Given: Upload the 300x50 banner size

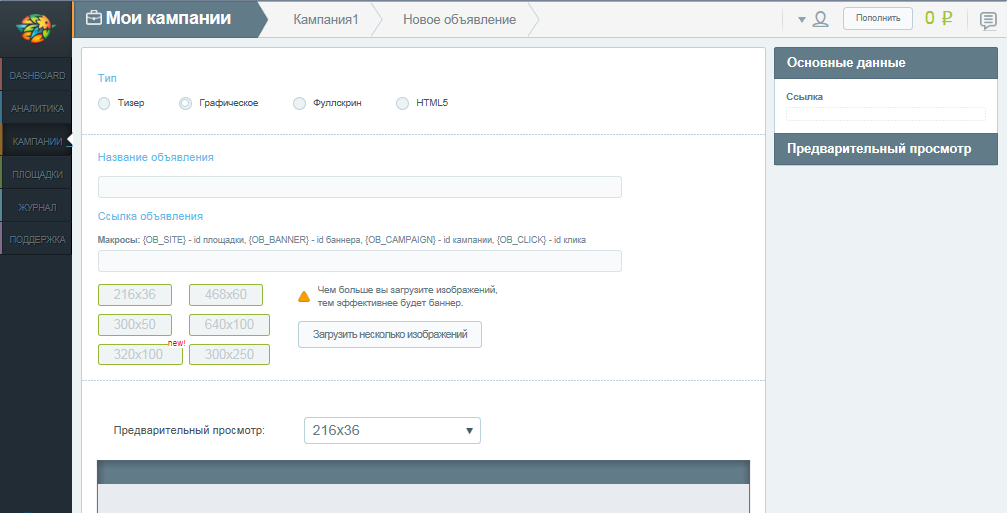Looking at the screenshot, I should pyautogui.click(x=135, y=325).
